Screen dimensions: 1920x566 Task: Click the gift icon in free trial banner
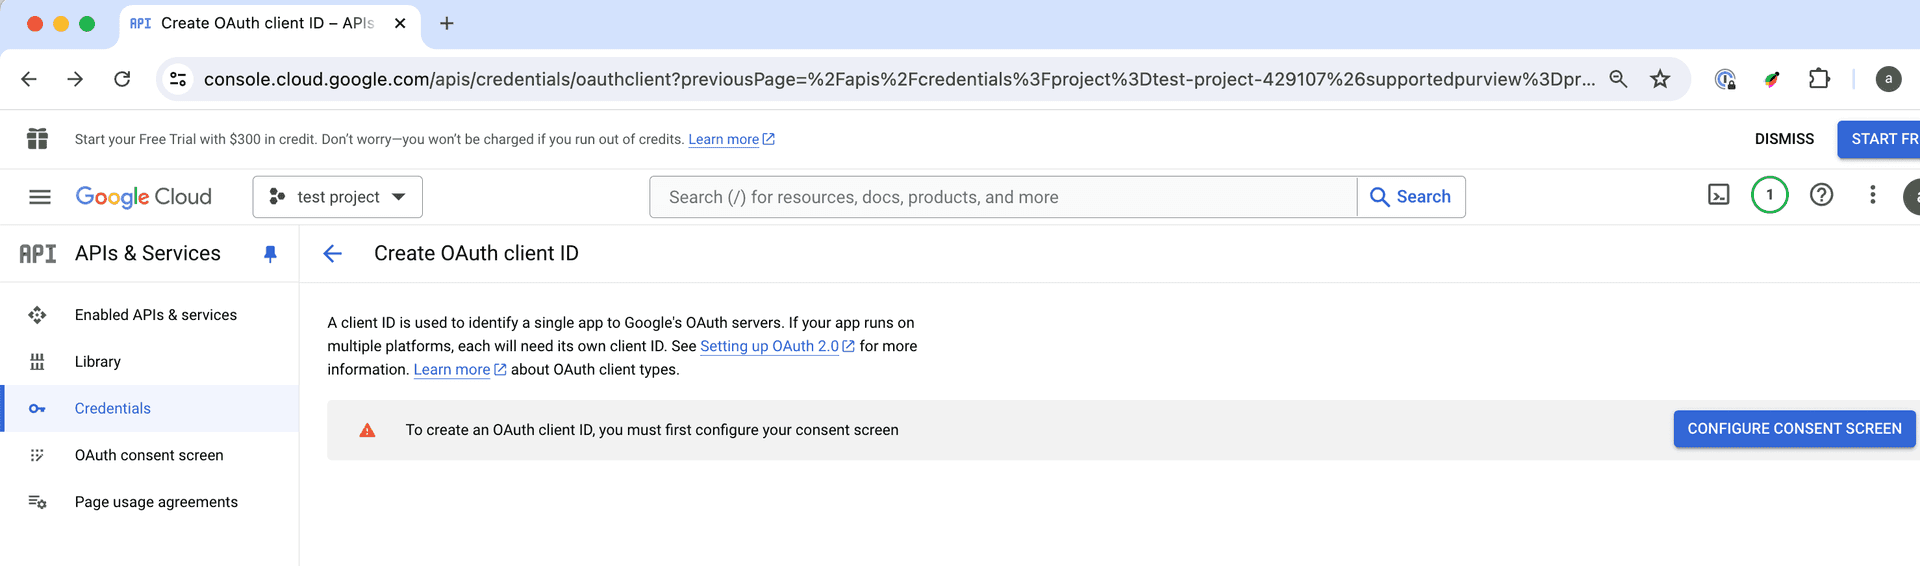point(37,139)
